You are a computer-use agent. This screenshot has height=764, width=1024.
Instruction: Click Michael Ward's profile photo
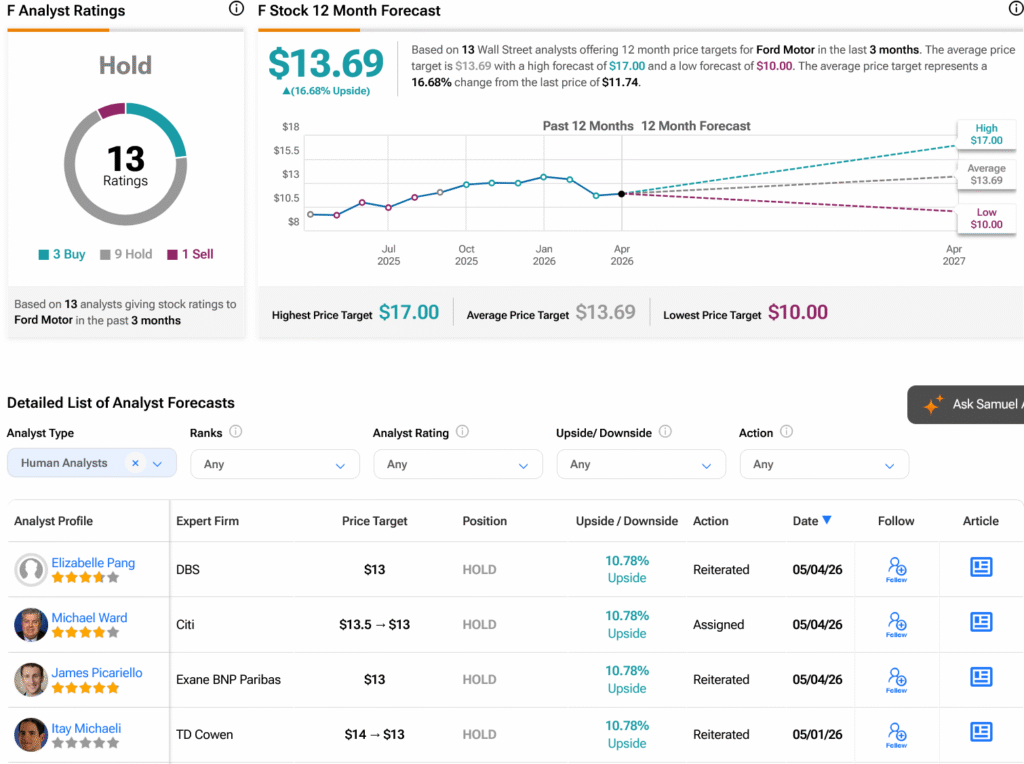click(31, 625)
